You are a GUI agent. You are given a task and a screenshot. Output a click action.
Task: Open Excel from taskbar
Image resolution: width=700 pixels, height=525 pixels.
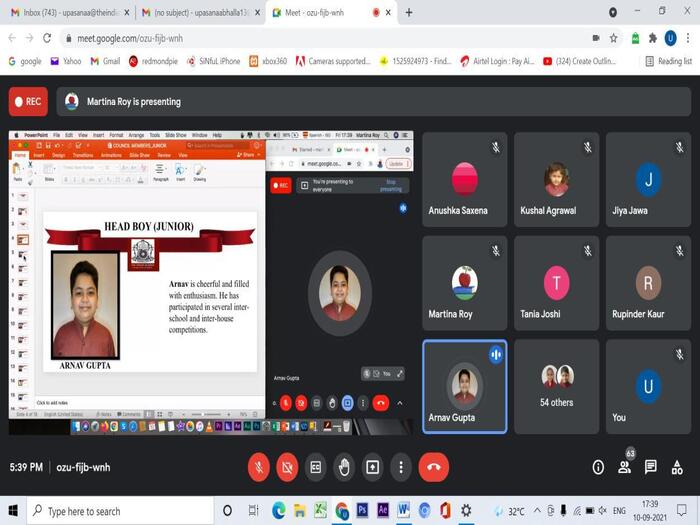pos(321,511)
